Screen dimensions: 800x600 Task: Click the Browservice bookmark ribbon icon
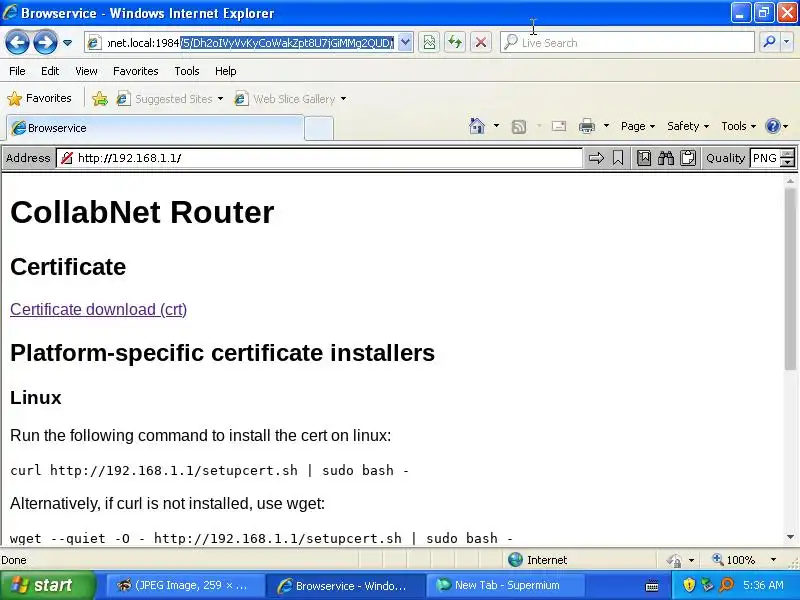(x=618, y=158)
